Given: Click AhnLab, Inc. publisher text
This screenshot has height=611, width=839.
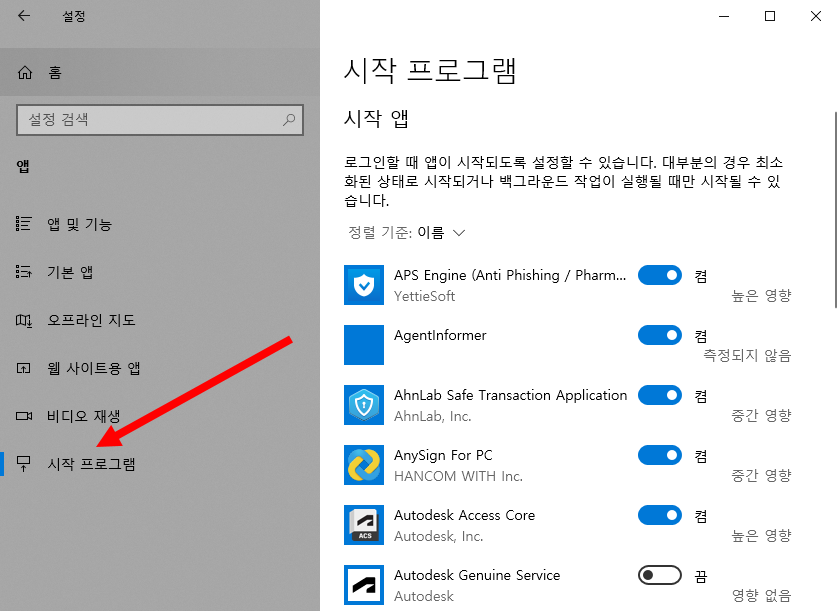Looking at the screenshot, I should coord(432,416).
